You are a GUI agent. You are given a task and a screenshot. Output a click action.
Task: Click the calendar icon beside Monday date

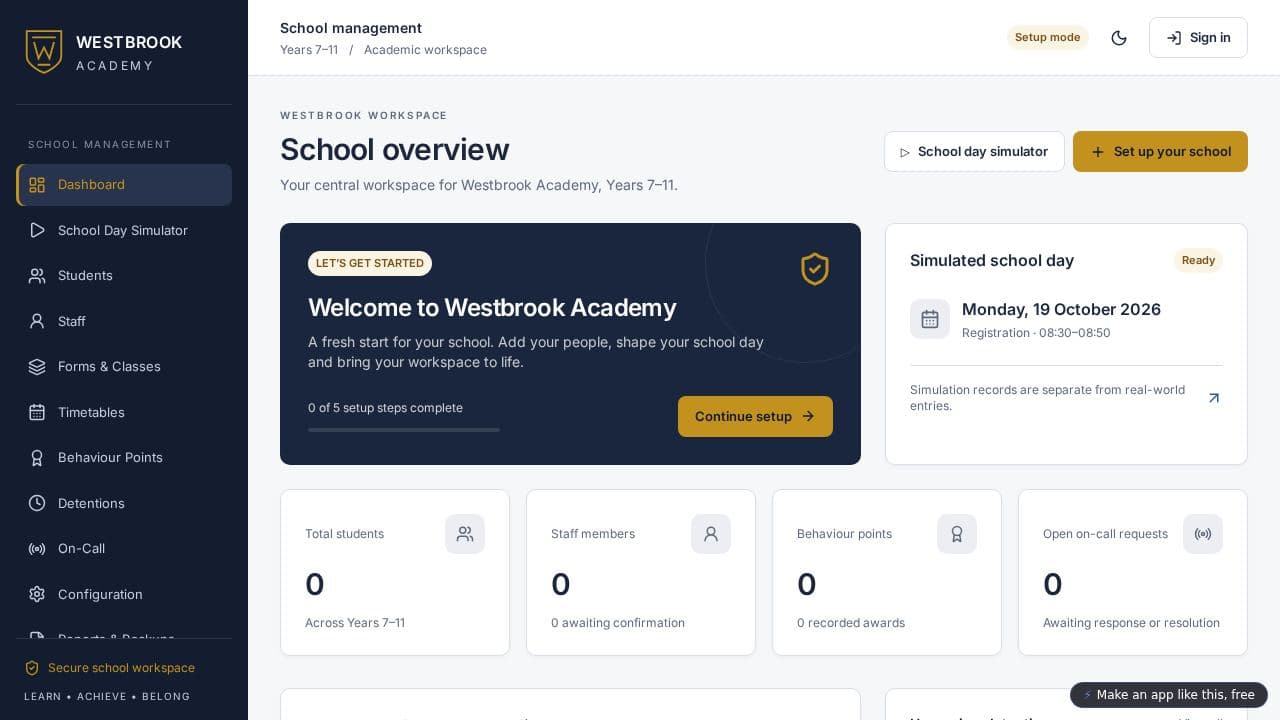(x=930, y=319)
